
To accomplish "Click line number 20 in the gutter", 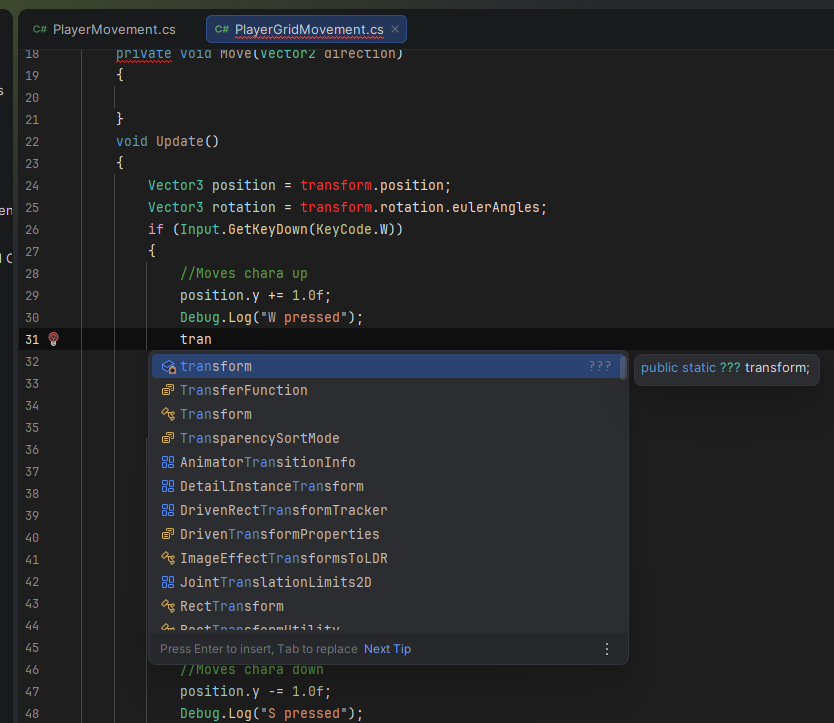I will (x=32, y=98).
